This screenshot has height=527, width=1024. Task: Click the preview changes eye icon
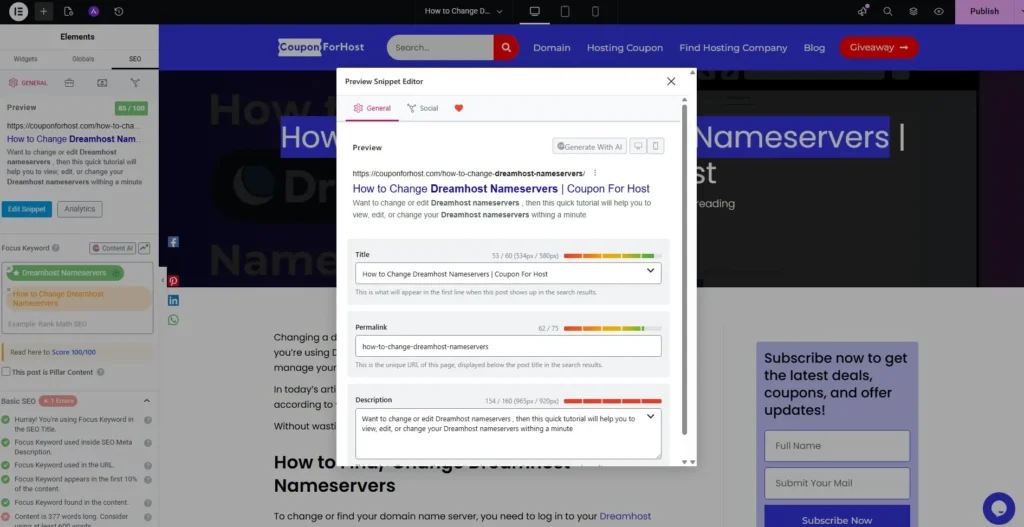(938, 11)
